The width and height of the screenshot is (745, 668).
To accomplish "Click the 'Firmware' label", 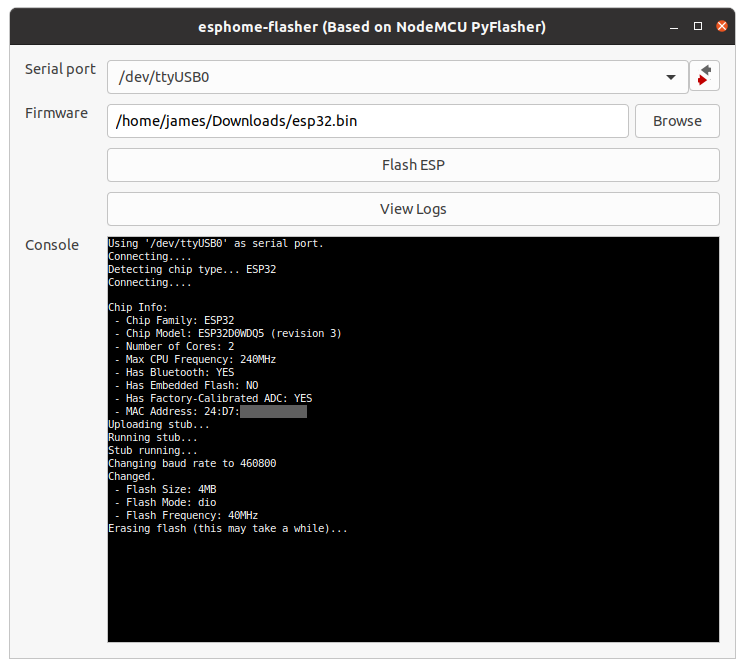I will 57,113.
